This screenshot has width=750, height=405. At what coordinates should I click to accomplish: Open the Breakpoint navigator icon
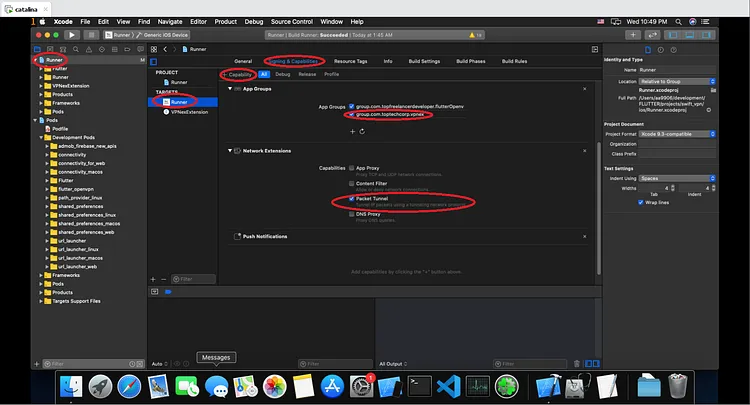pyautogui.click(x=127, y=49)
